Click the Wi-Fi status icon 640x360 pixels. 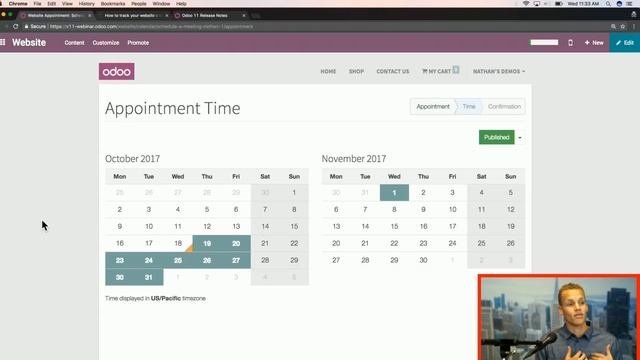click(x=526, y=4)
